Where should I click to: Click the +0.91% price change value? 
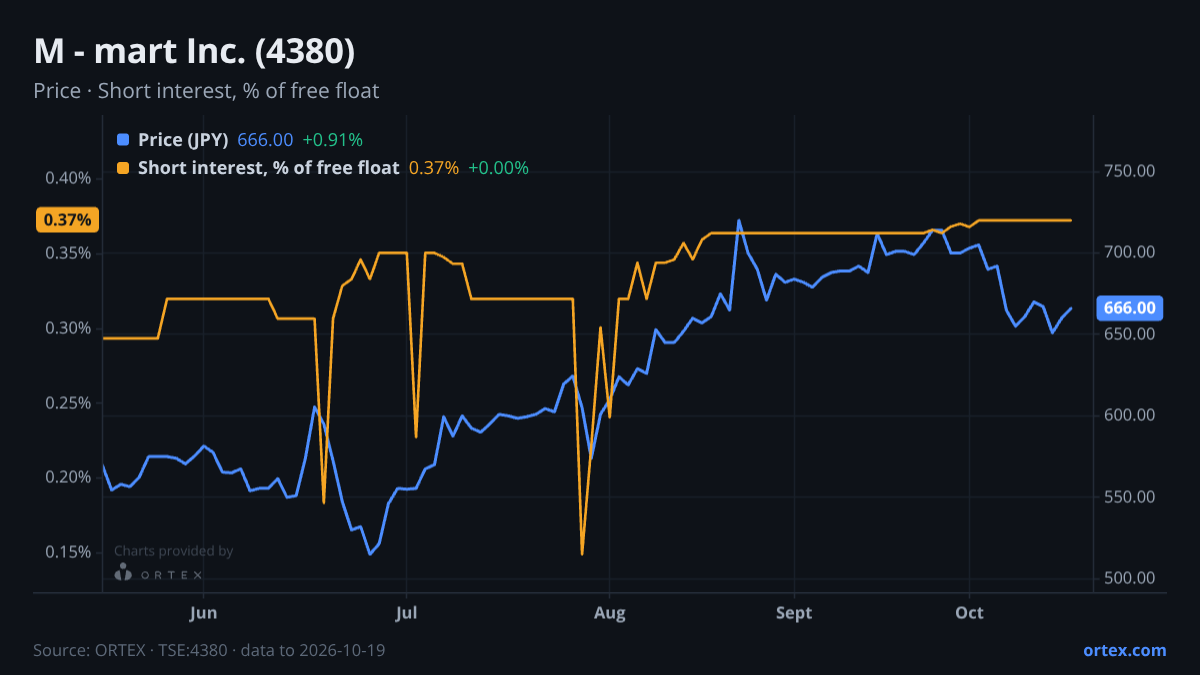(332, 140)
